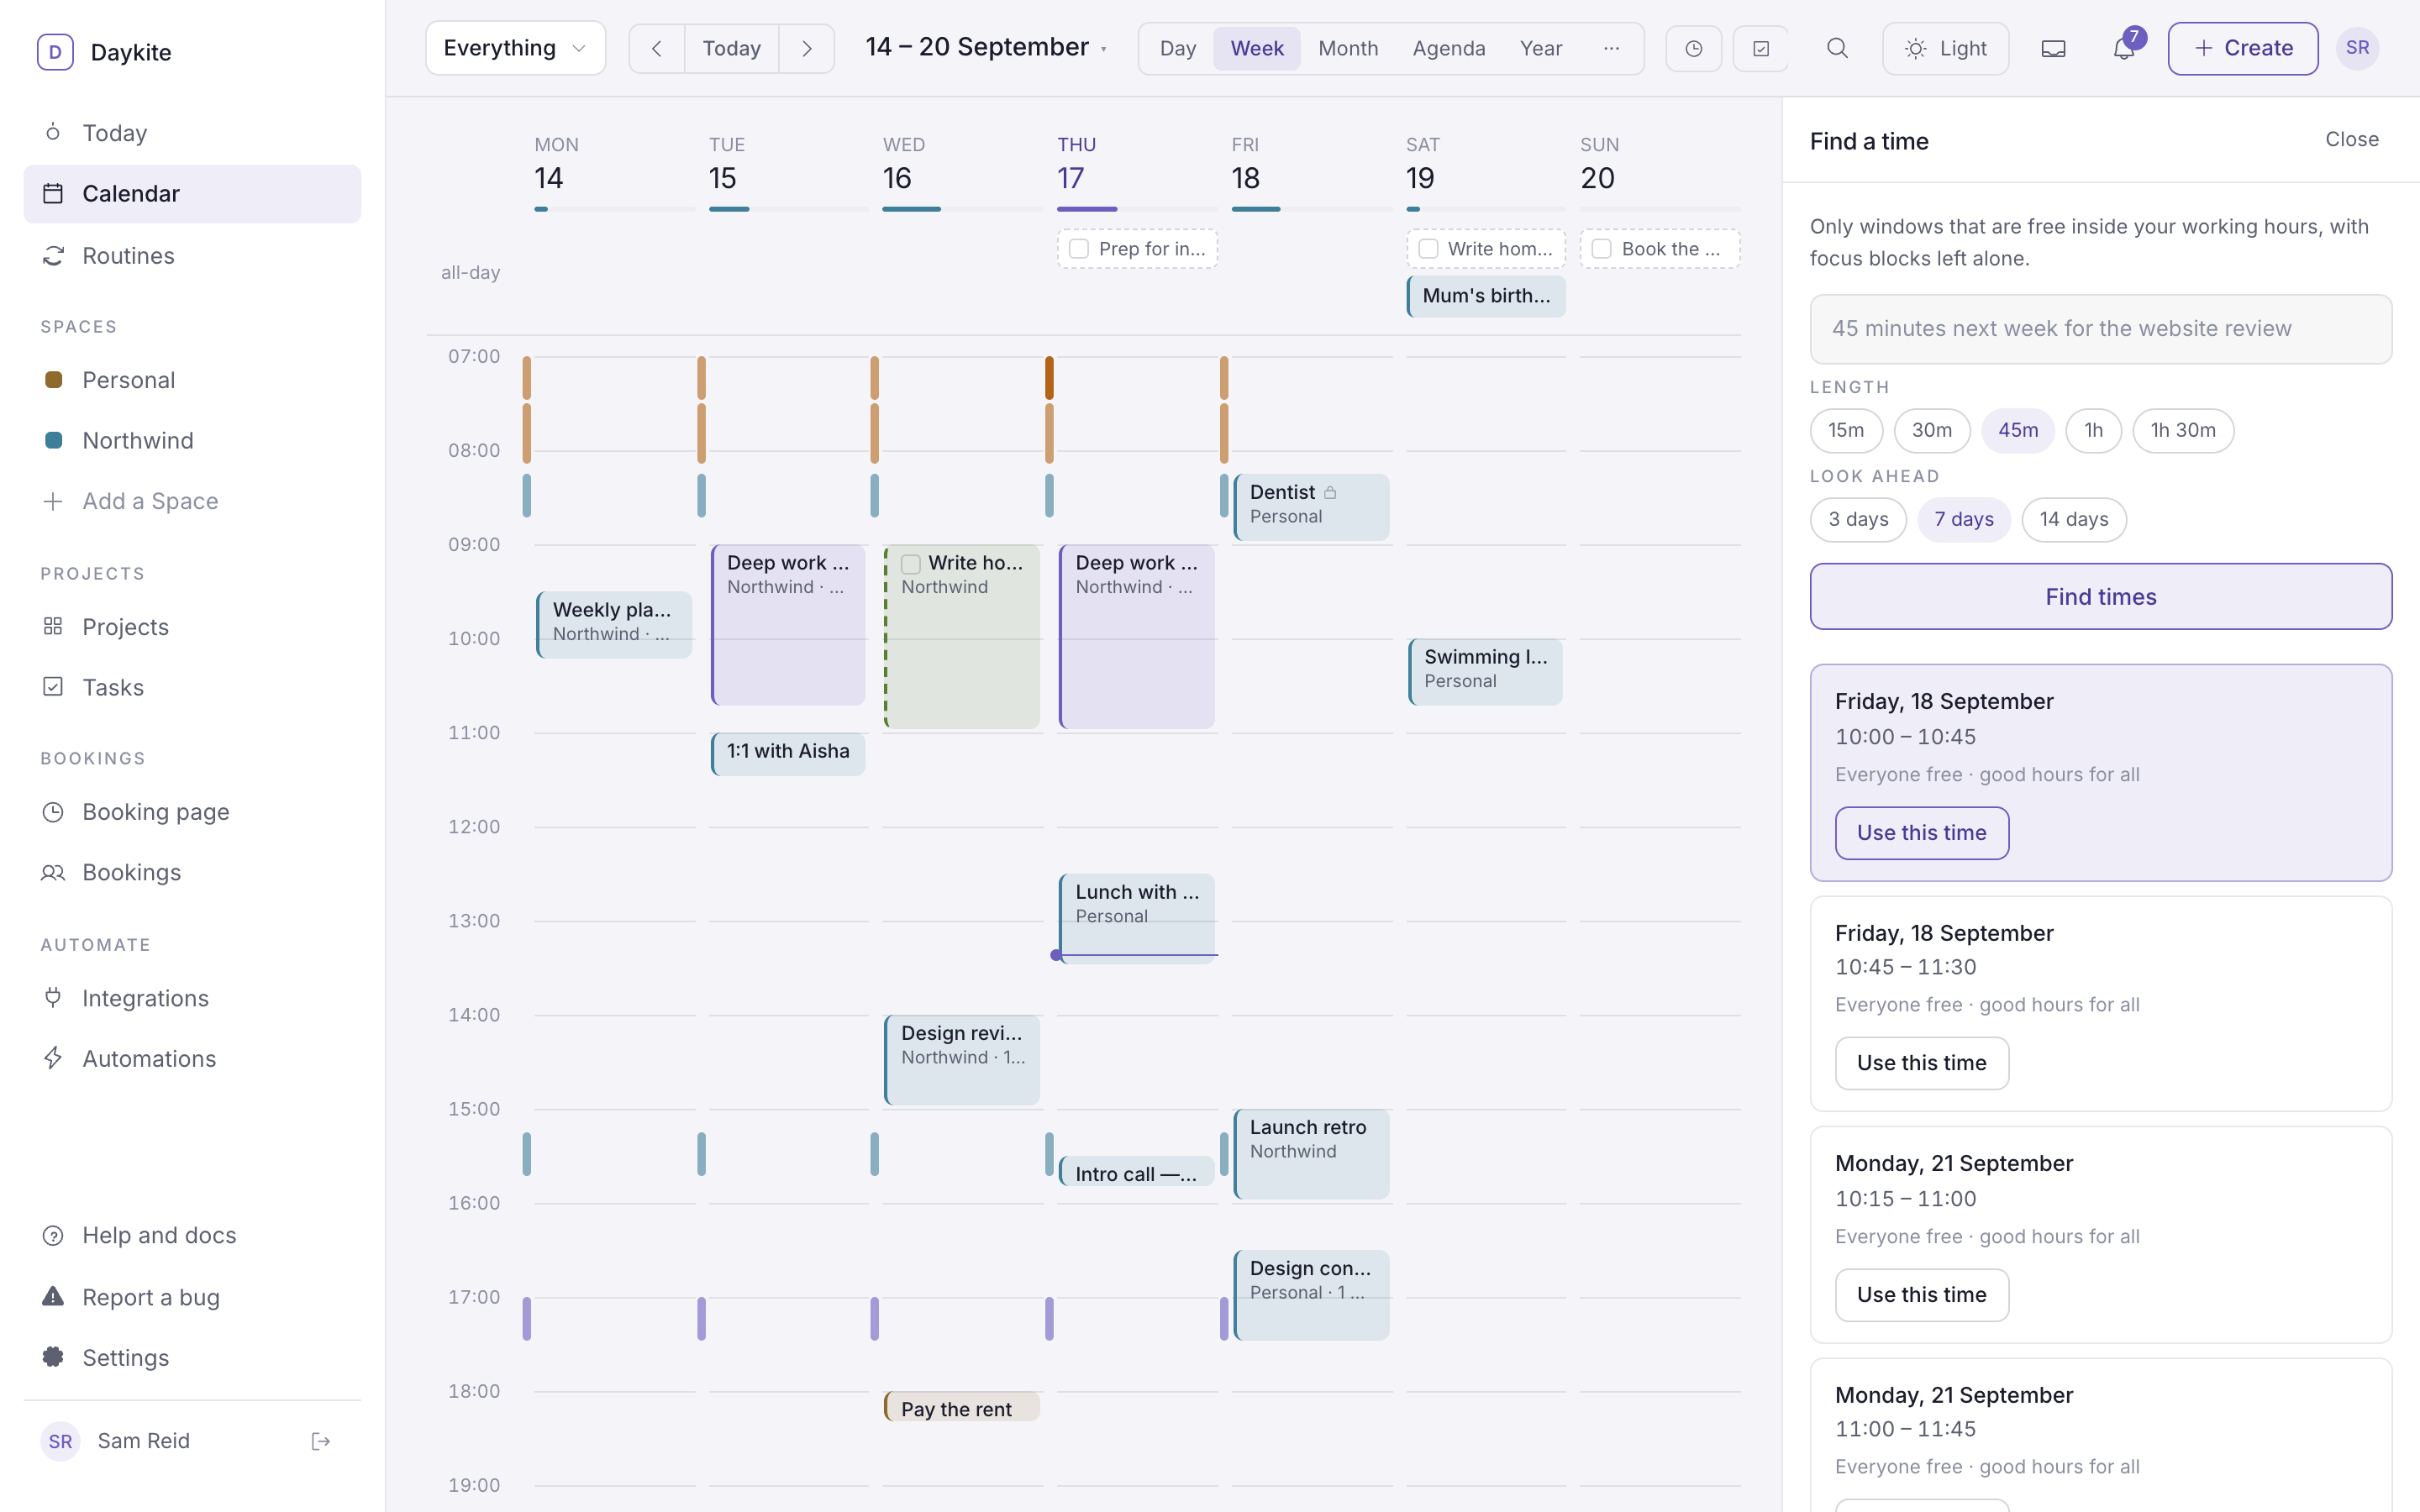Click the find-a-time description input field
Viewport: 2420px width, 1512px height.
click(x=2101, y=329)
